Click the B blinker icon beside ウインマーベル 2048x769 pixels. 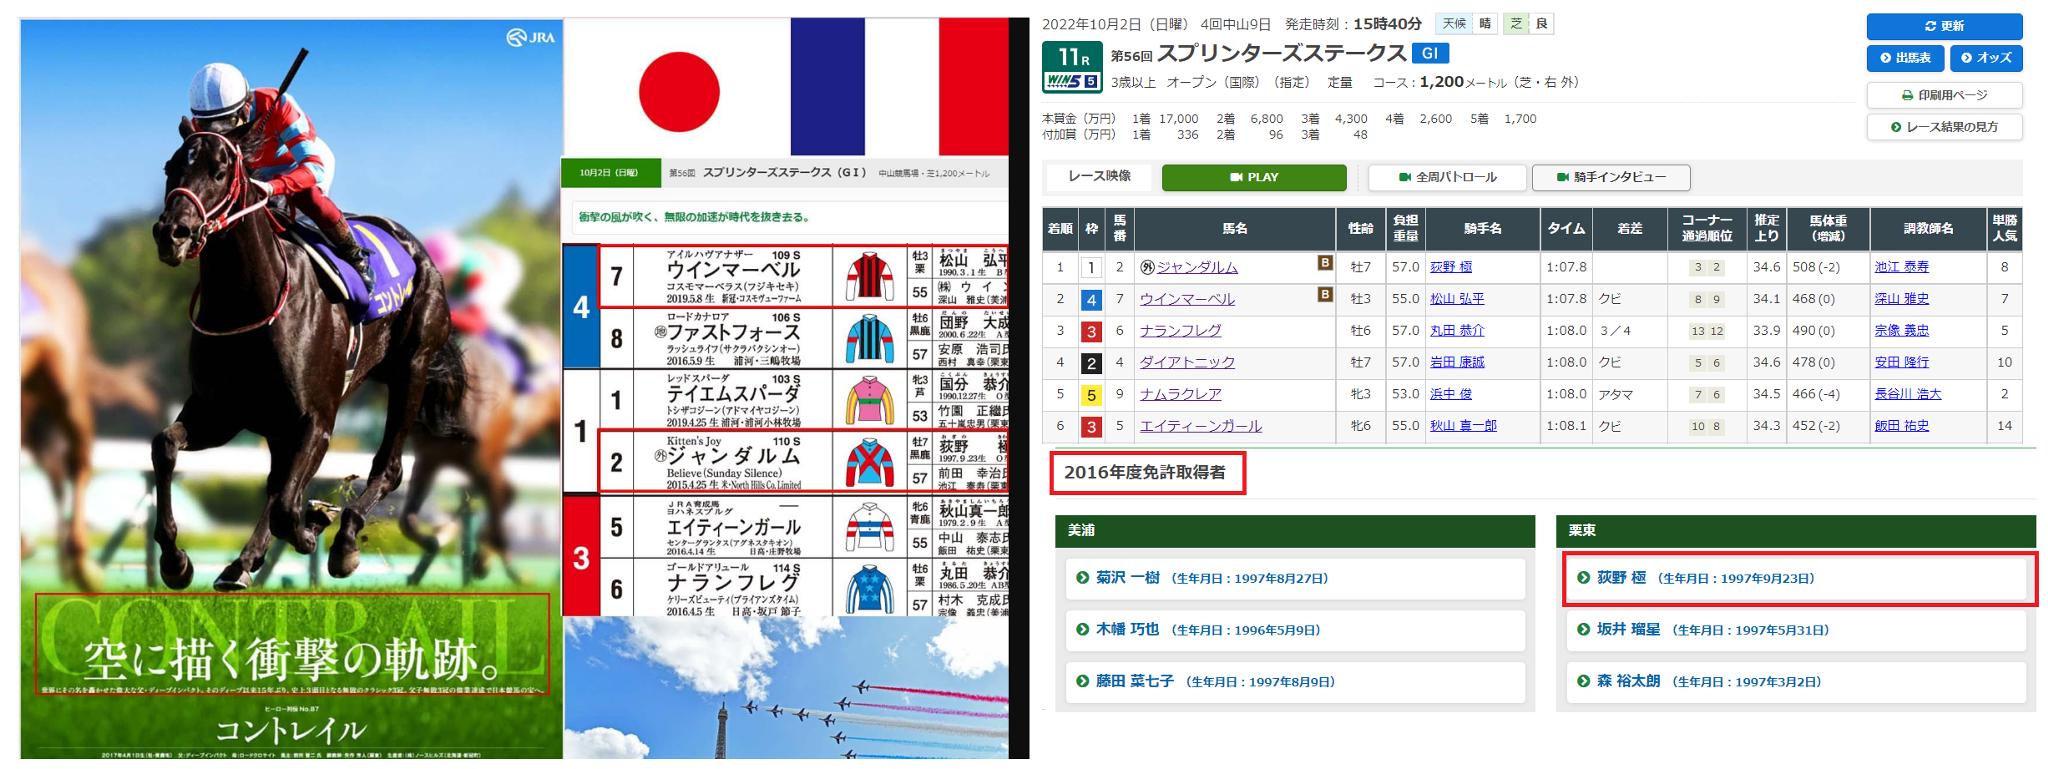pos(1325,295)
